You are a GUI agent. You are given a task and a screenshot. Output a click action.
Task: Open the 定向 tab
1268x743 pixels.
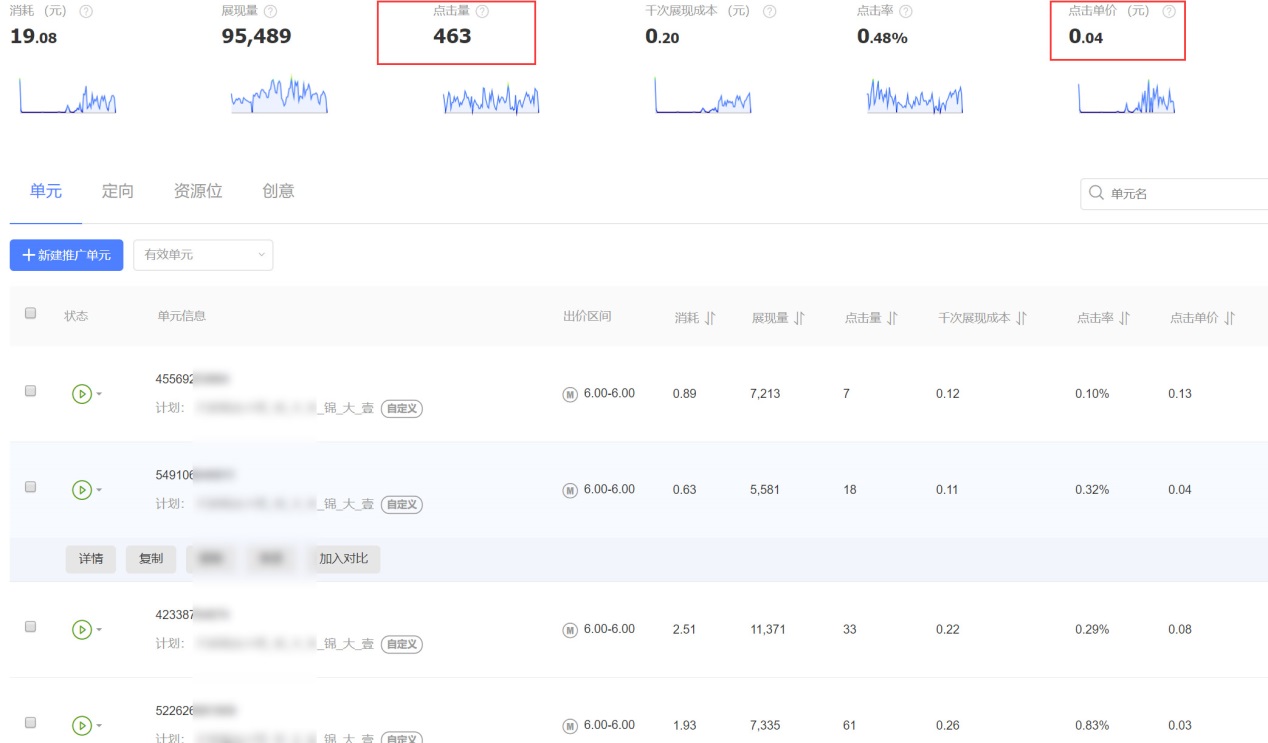click(118, 191)
